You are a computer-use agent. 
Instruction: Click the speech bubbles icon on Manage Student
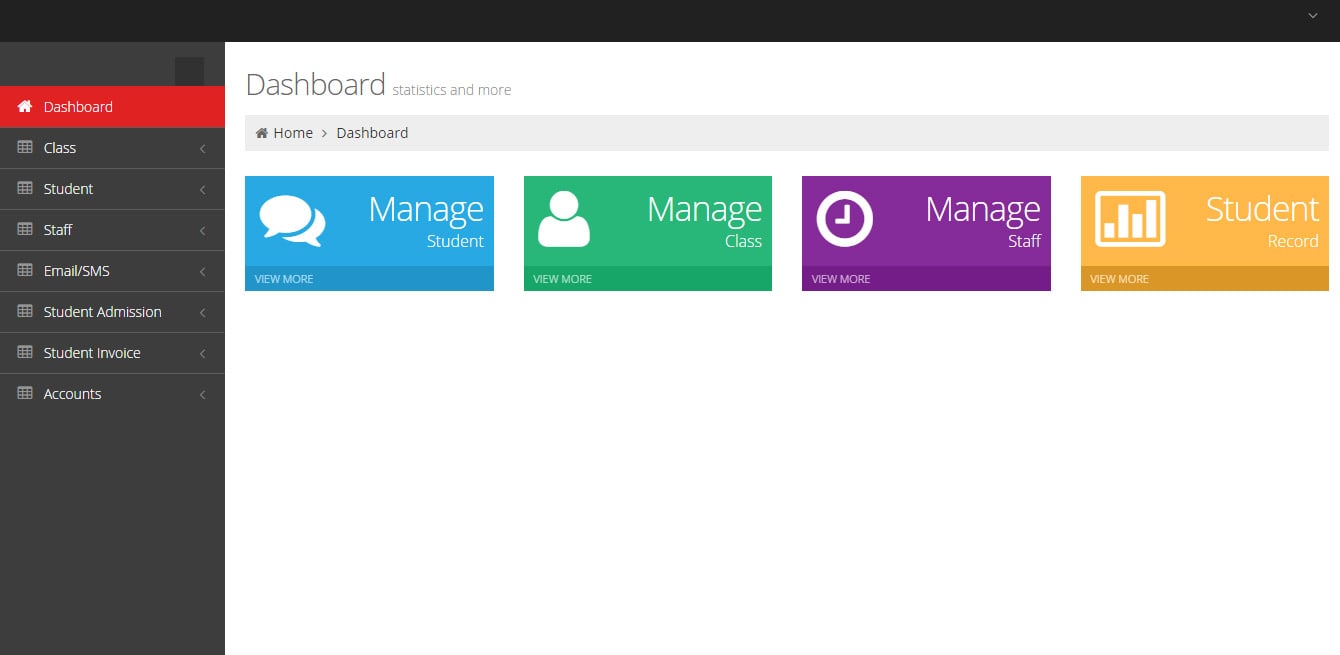[x=292, y=220]
